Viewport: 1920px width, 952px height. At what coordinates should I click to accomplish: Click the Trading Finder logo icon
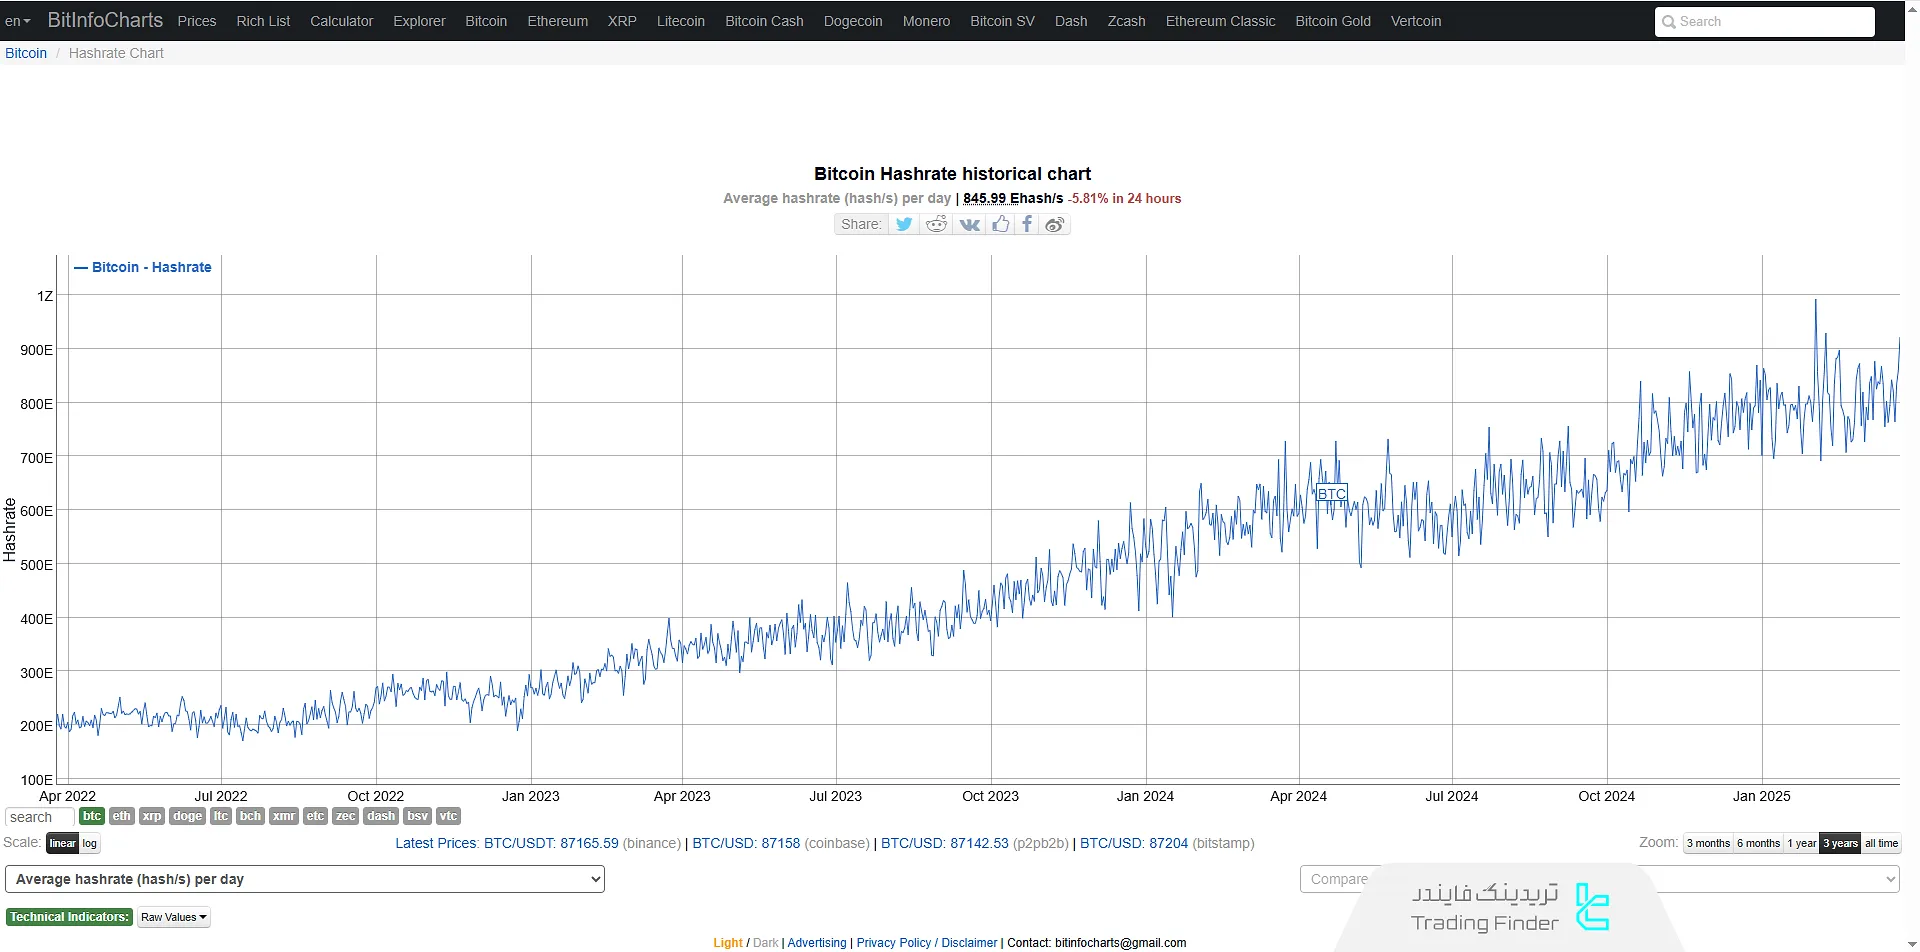coord(1591,907)
